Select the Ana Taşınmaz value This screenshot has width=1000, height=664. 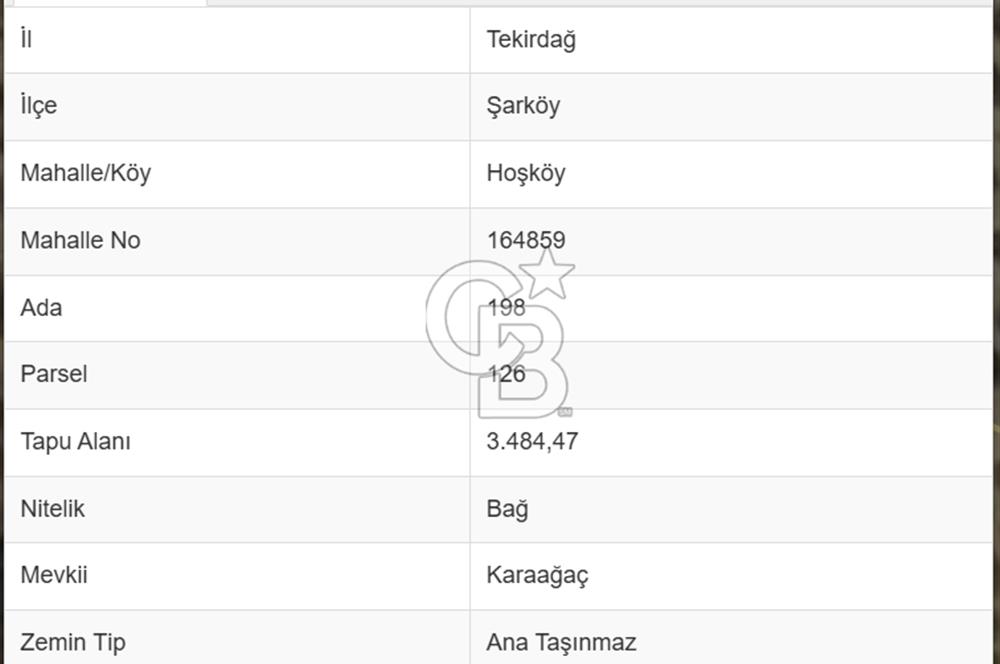coord(561,642)
